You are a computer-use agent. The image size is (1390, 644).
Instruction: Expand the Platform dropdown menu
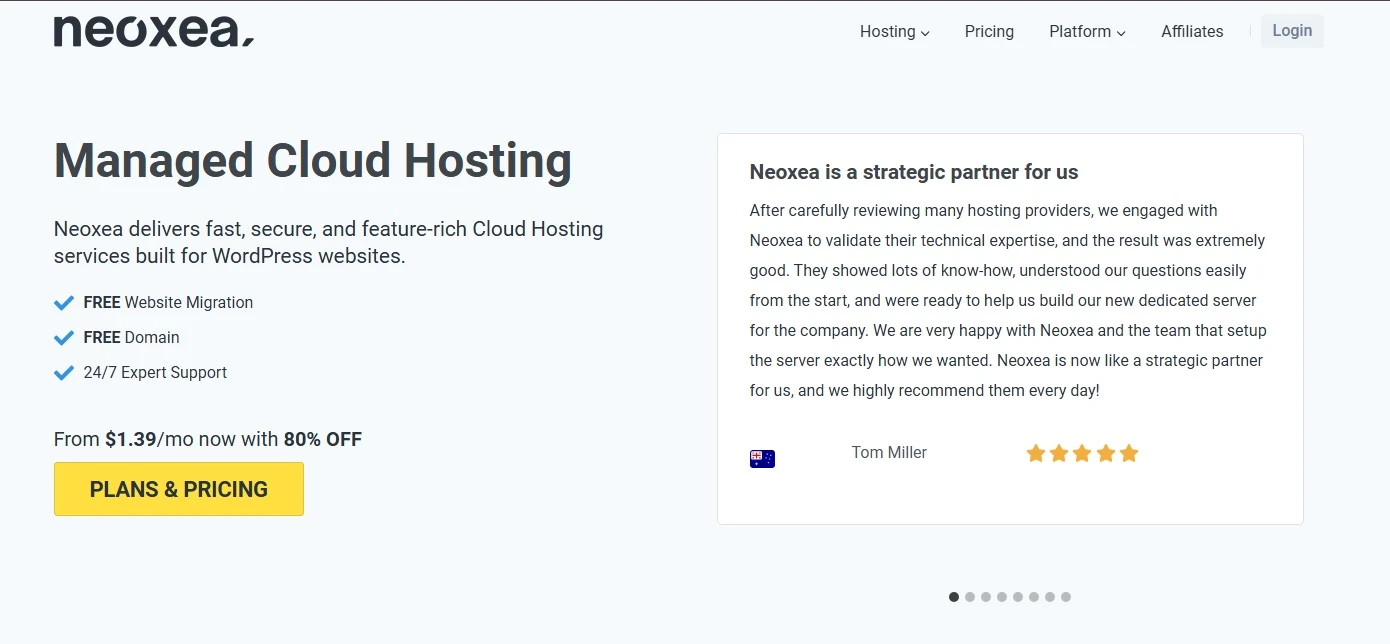pos(1087,31)
